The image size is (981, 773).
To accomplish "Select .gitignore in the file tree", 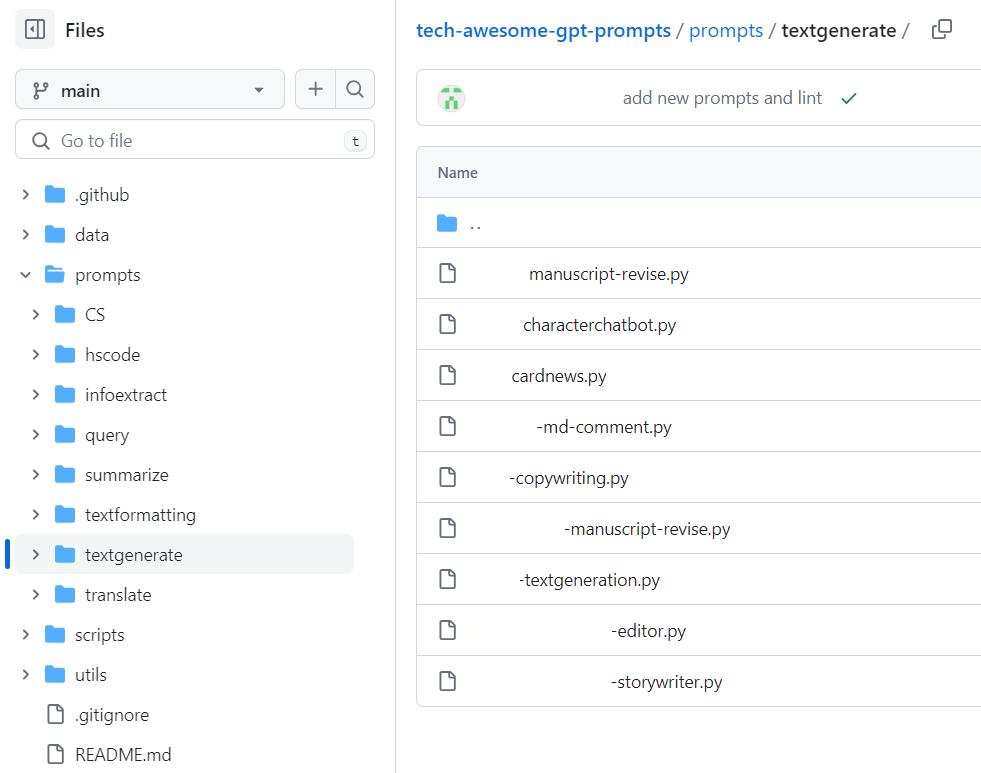I will (x=112, y=715).
